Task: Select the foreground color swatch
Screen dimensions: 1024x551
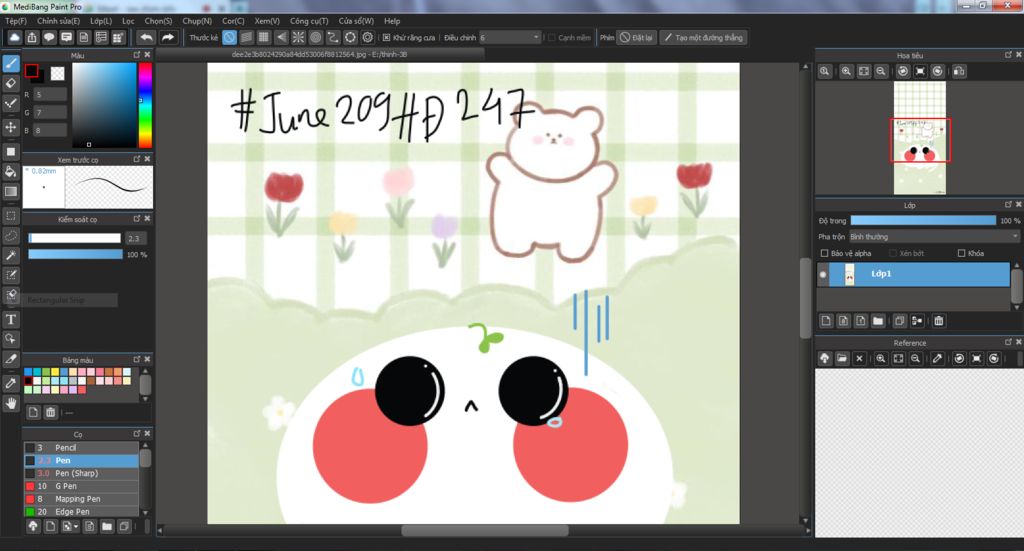Action: [x=31, y=71]
